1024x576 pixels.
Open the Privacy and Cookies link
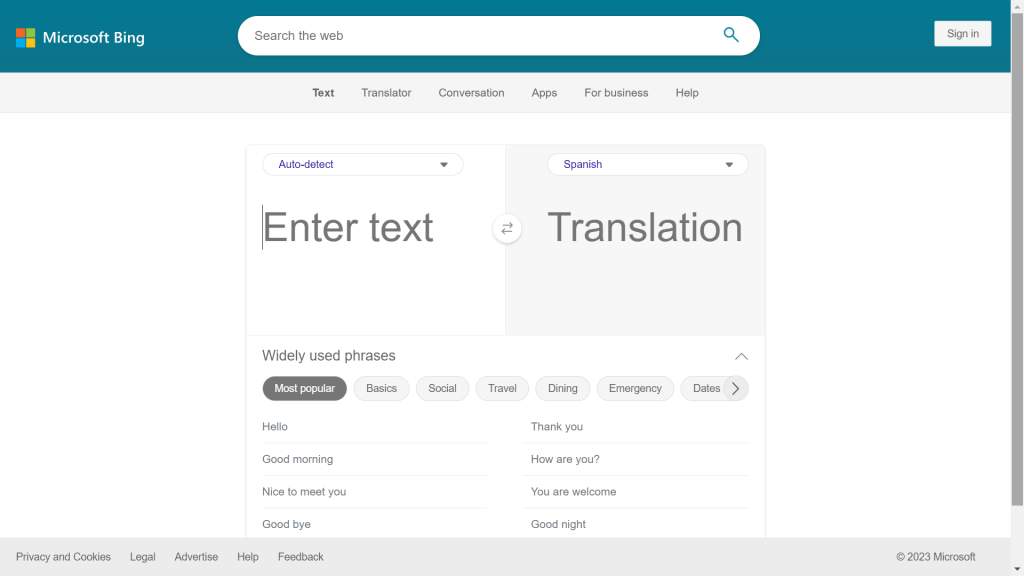point(63,557)
